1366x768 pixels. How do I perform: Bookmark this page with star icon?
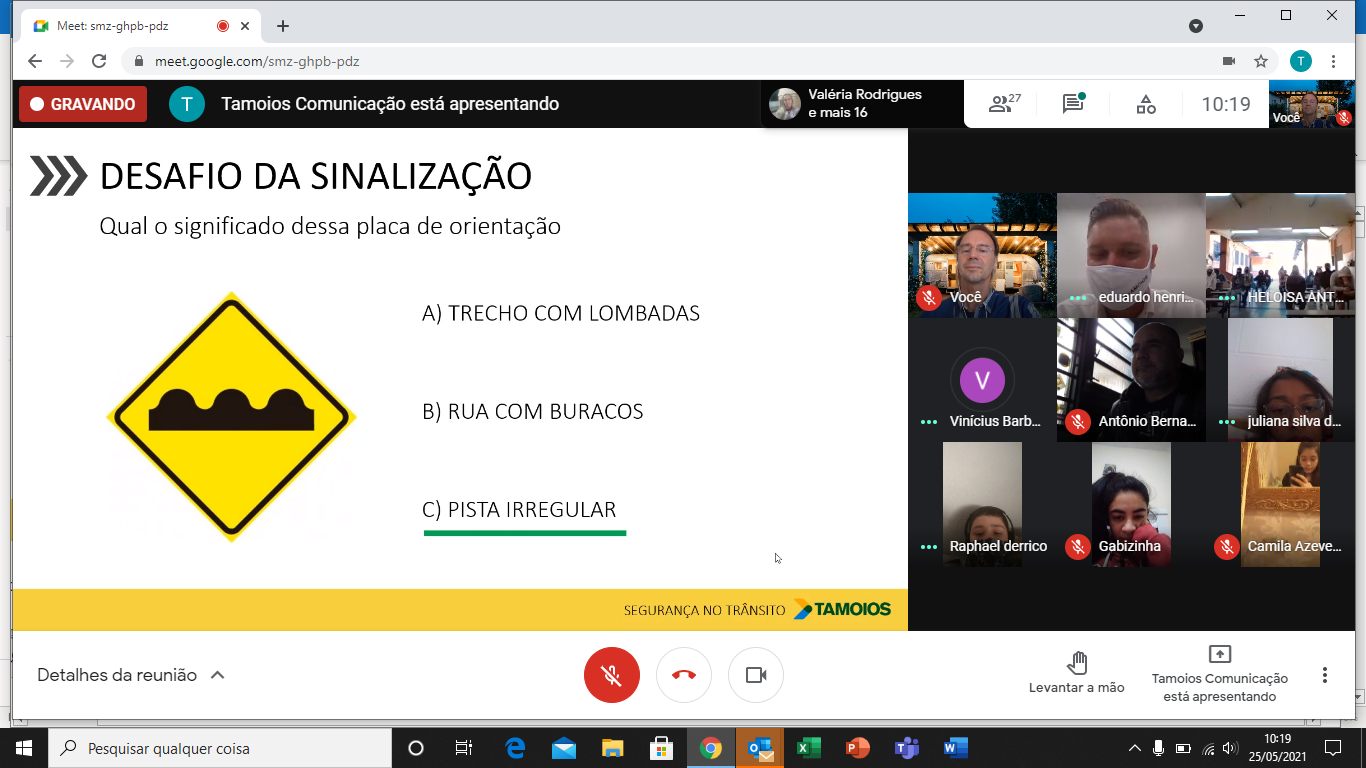pyautogui.click(x=1261, y=61)
